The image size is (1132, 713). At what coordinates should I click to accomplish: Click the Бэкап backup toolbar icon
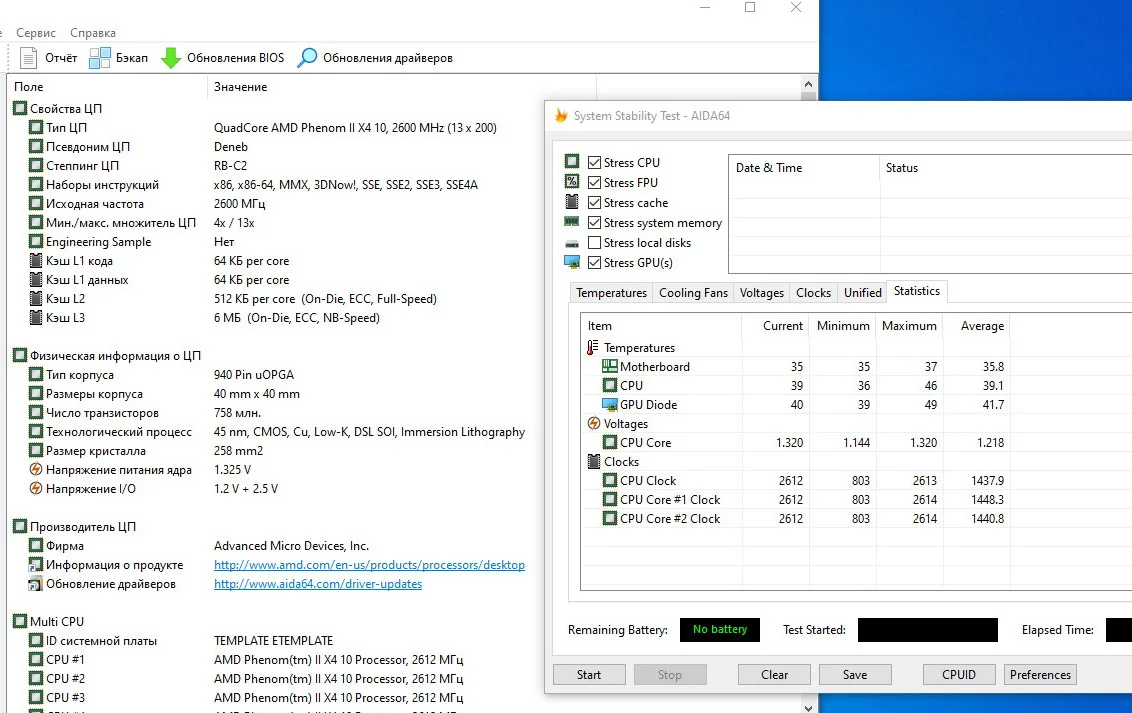tap(100, 58)
